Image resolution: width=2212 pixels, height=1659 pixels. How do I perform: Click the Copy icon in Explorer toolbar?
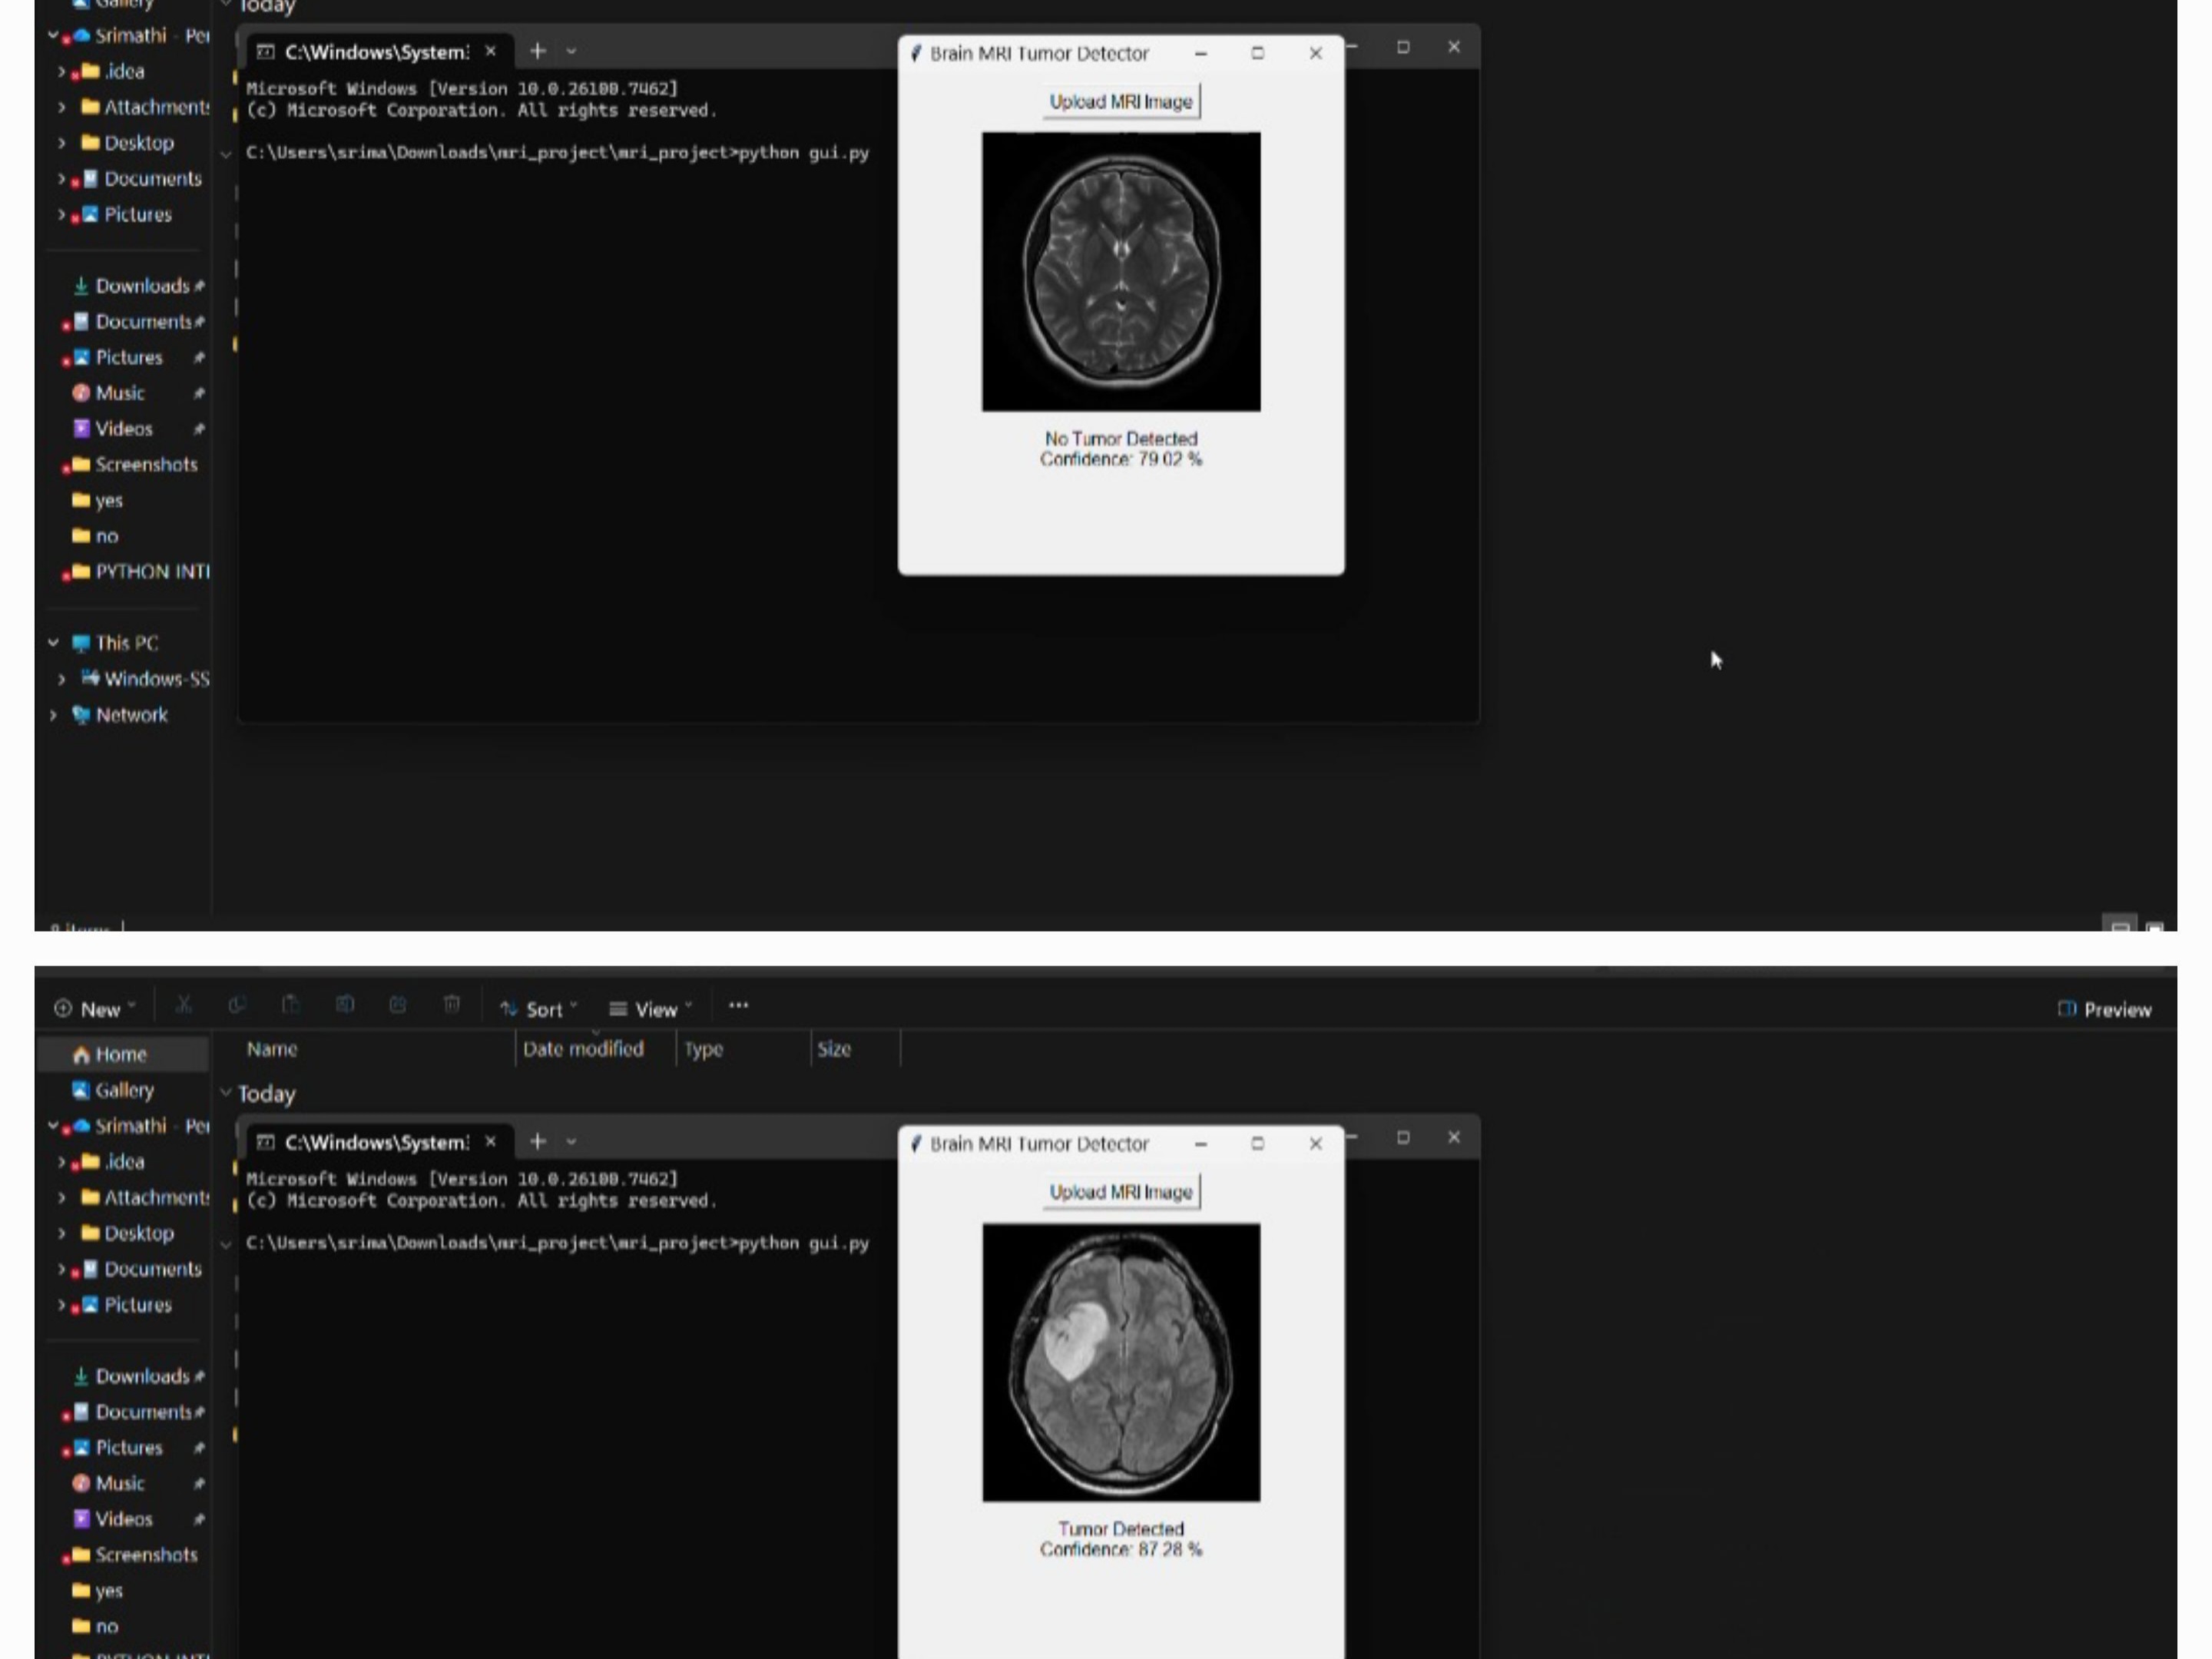[237, 1005]
